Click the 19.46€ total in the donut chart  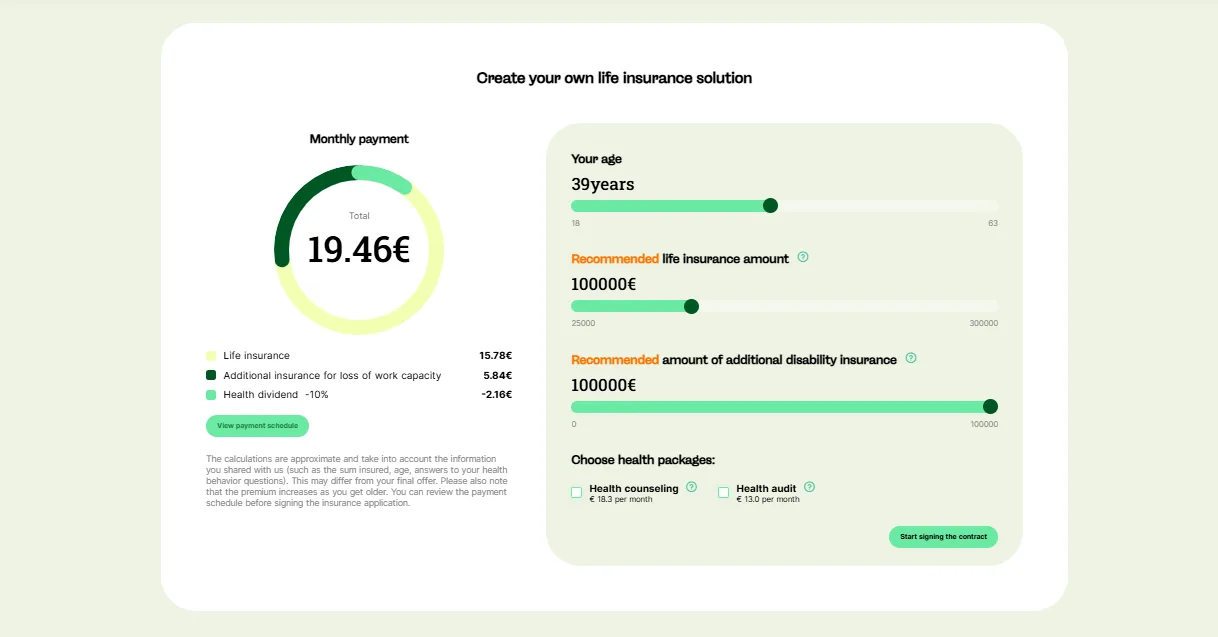coord(358,250)
